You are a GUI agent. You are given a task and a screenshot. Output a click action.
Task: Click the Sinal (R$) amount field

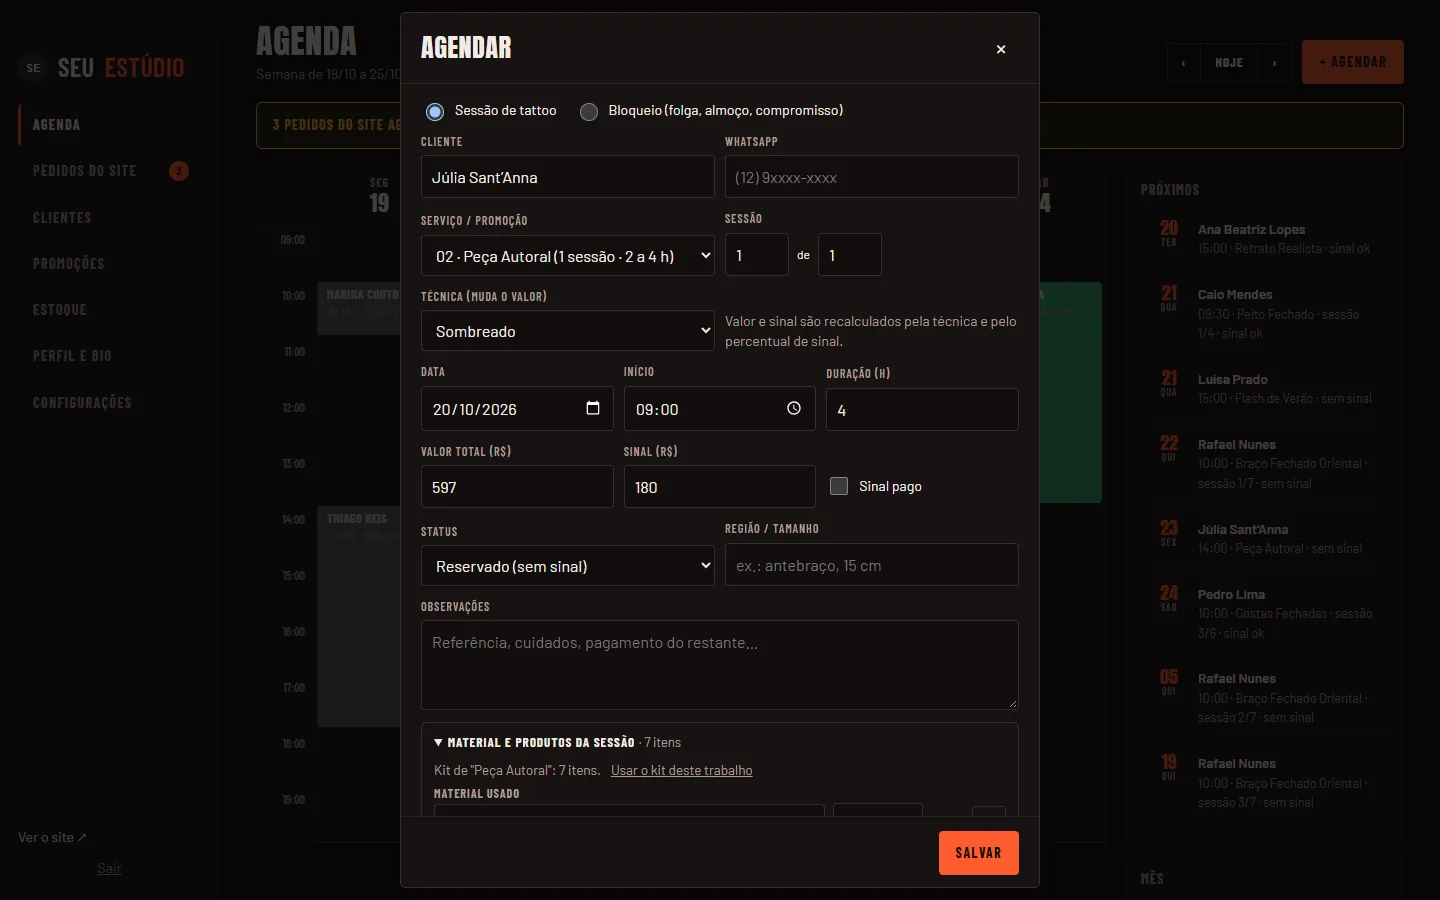[720, 487]
